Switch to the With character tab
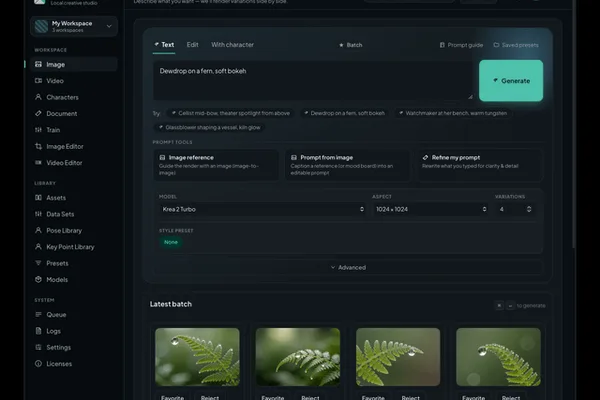 (232, 45)
